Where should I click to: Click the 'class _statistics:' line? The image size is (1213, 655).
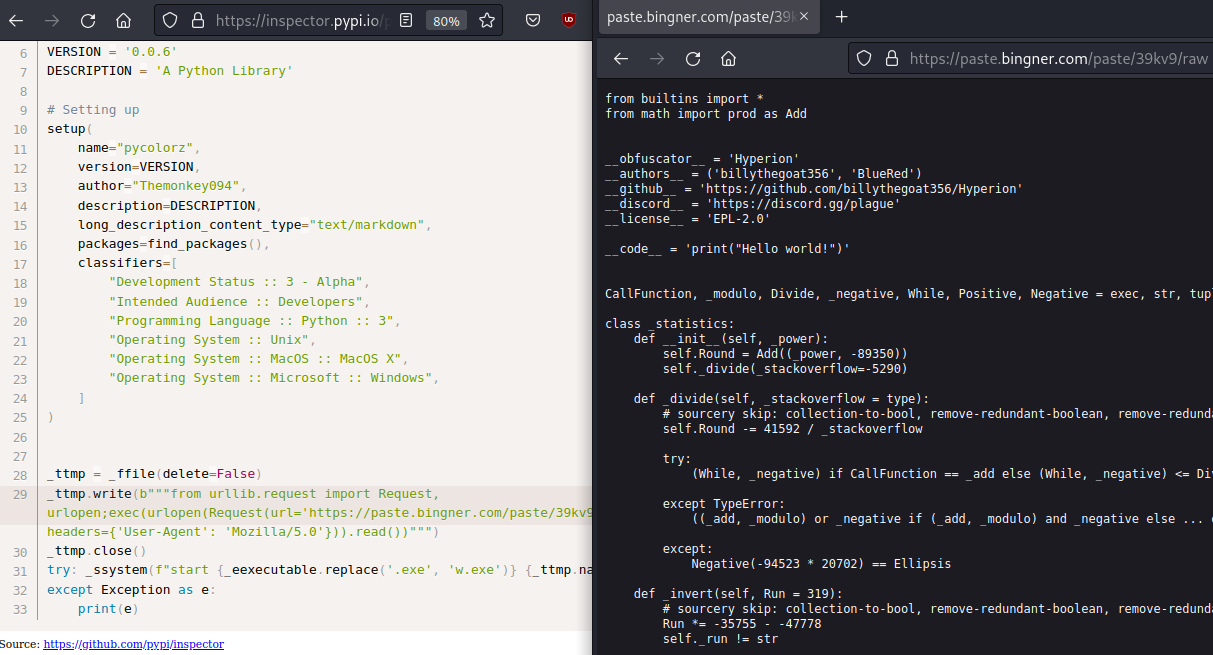tap(670, 324)
